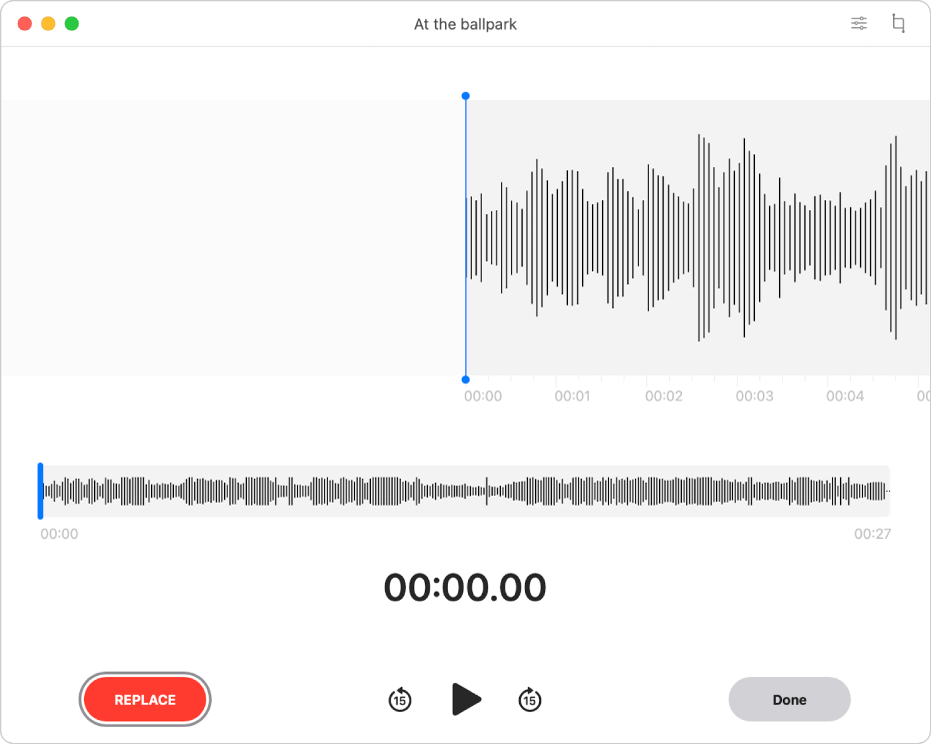Screen dimensions: 932x746
Task: Play the recording
Action: (x=466, y=699)
